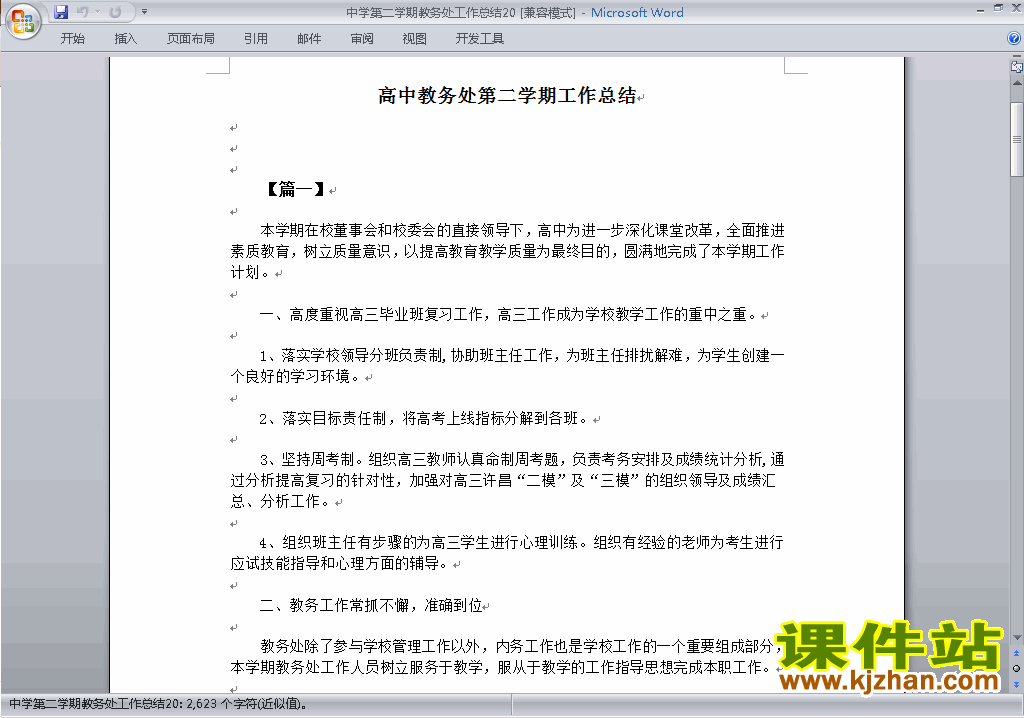
Task: Click the vertical scrollbar up arrow
Action: click(1017, 84)
